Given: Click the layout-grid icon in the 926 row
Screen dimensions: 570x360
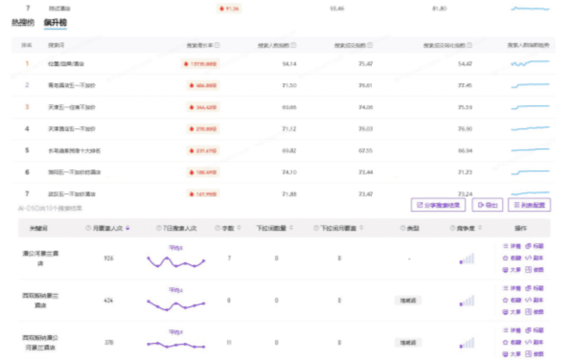Looking at the screenshot, I should pyautogui.click(x=529, y=270).
